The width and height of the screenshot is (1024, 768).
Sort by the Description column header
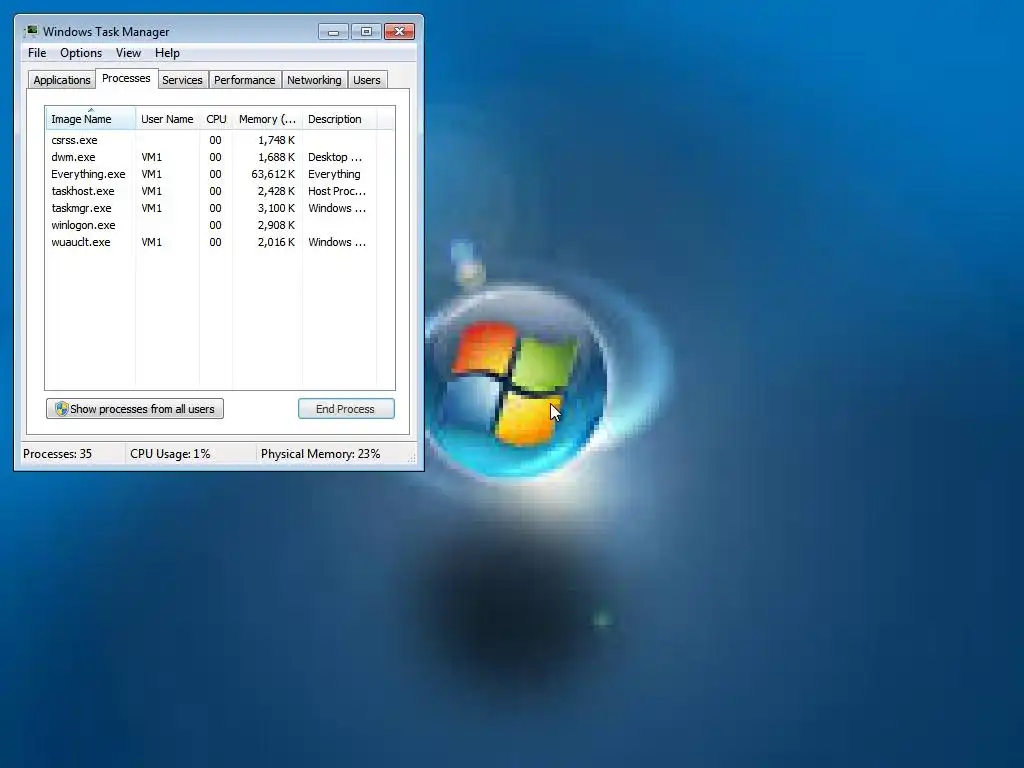(340, 119)
